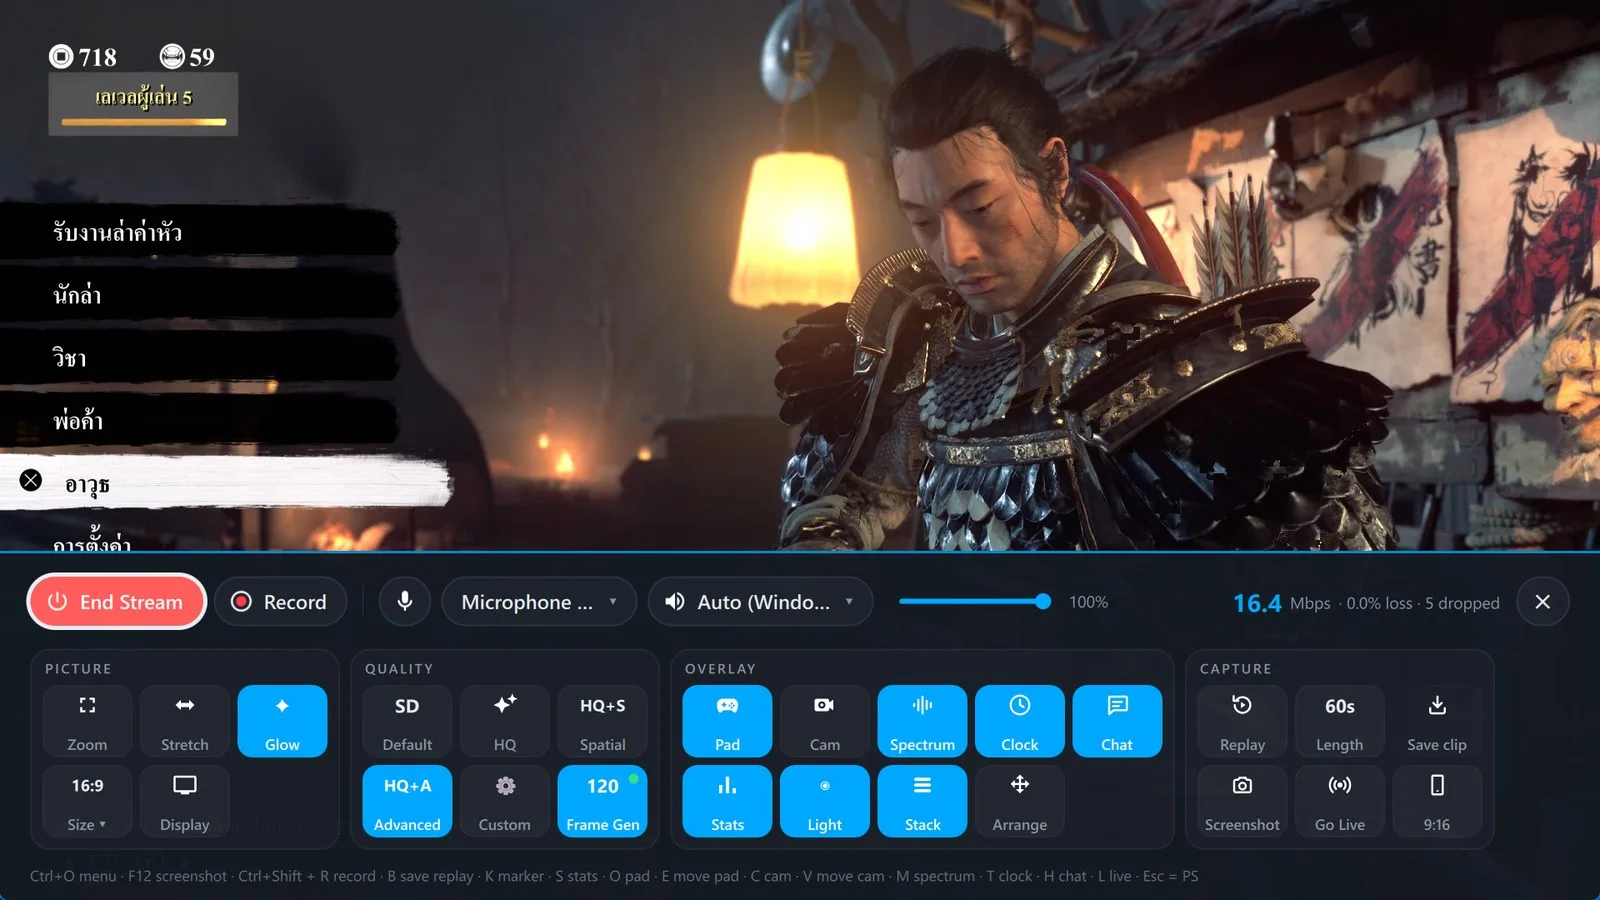Toggle the Stats overlay
The width and height of the screenshot is (1600, 900).
pyautogui.click(x=727, y=801)
